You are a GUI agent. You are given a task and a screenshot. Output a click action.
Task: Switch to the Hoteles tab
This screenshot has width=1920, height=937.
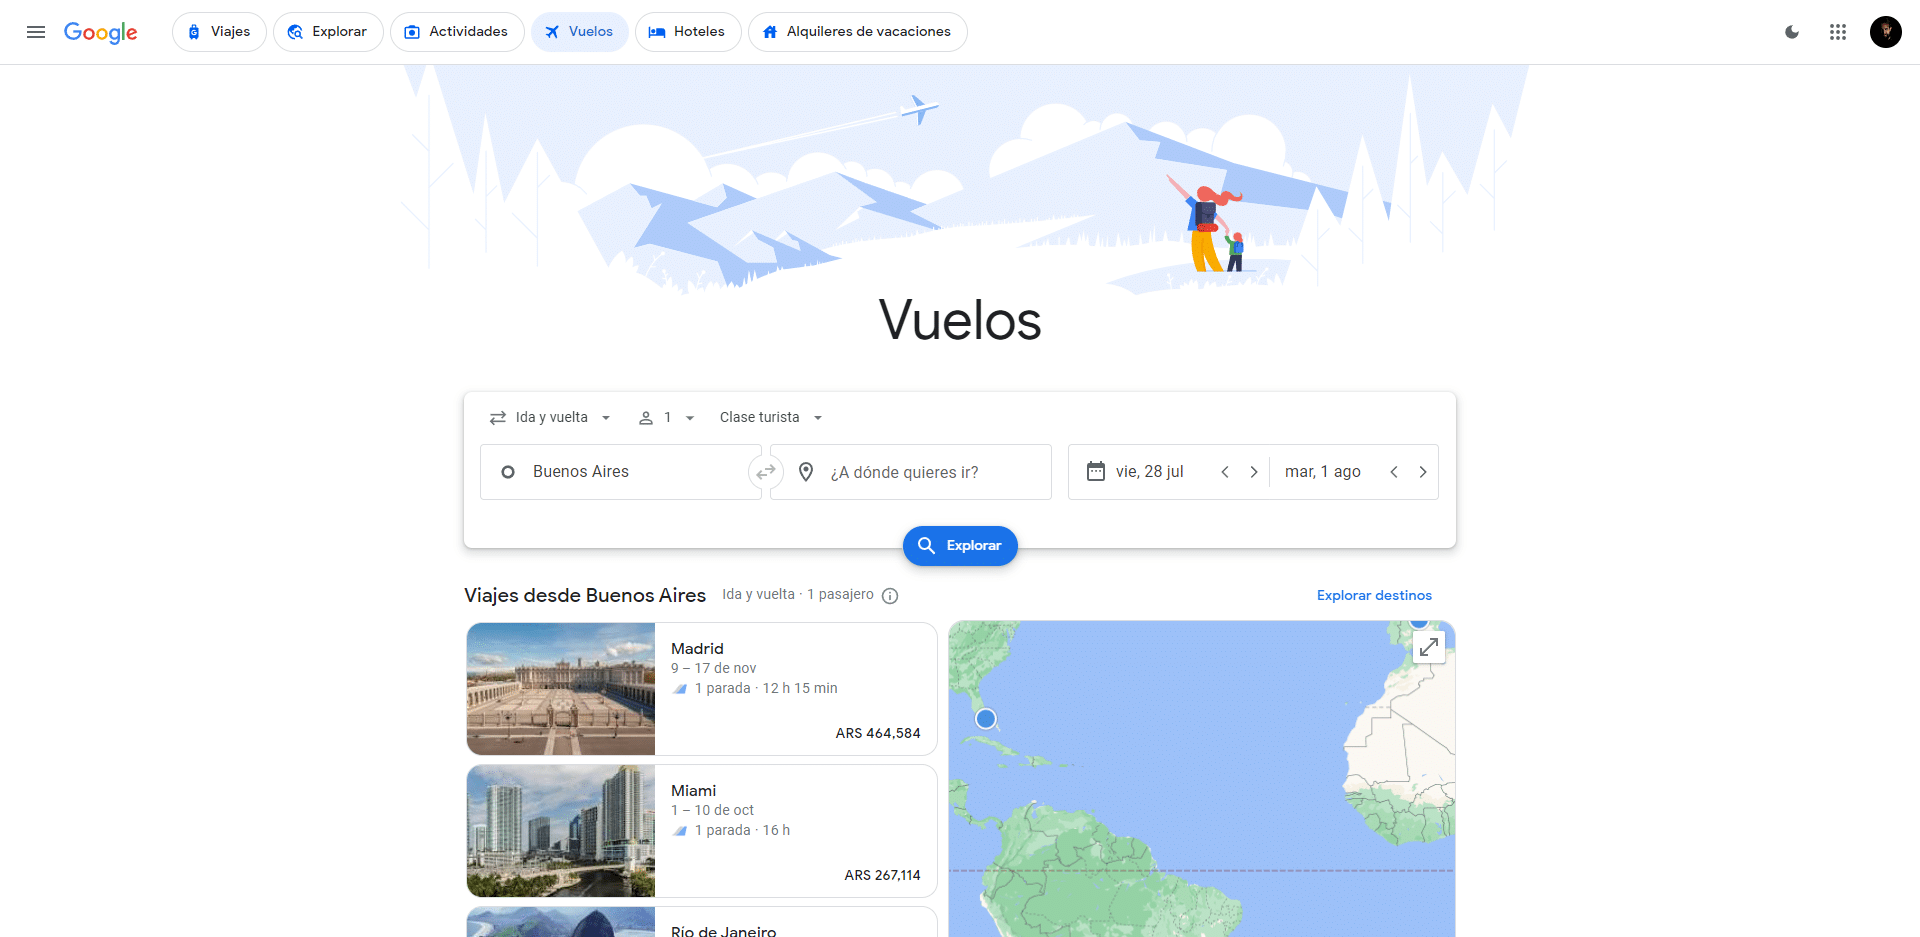688,31
